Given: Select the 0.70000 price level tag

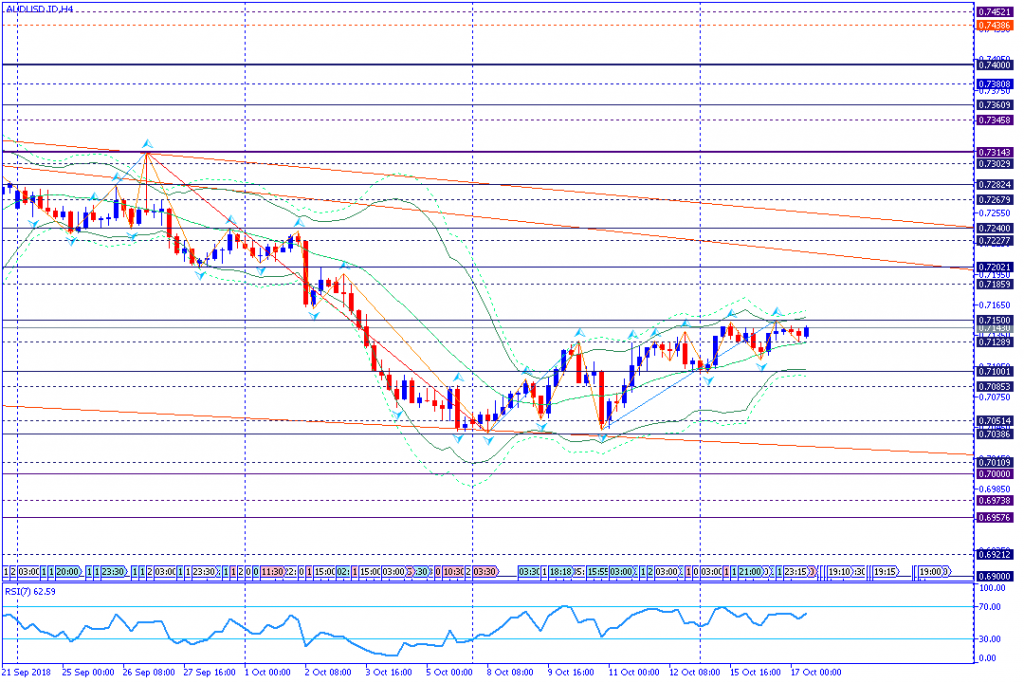Looking at the screenshot, I should [x=992, y=474].
